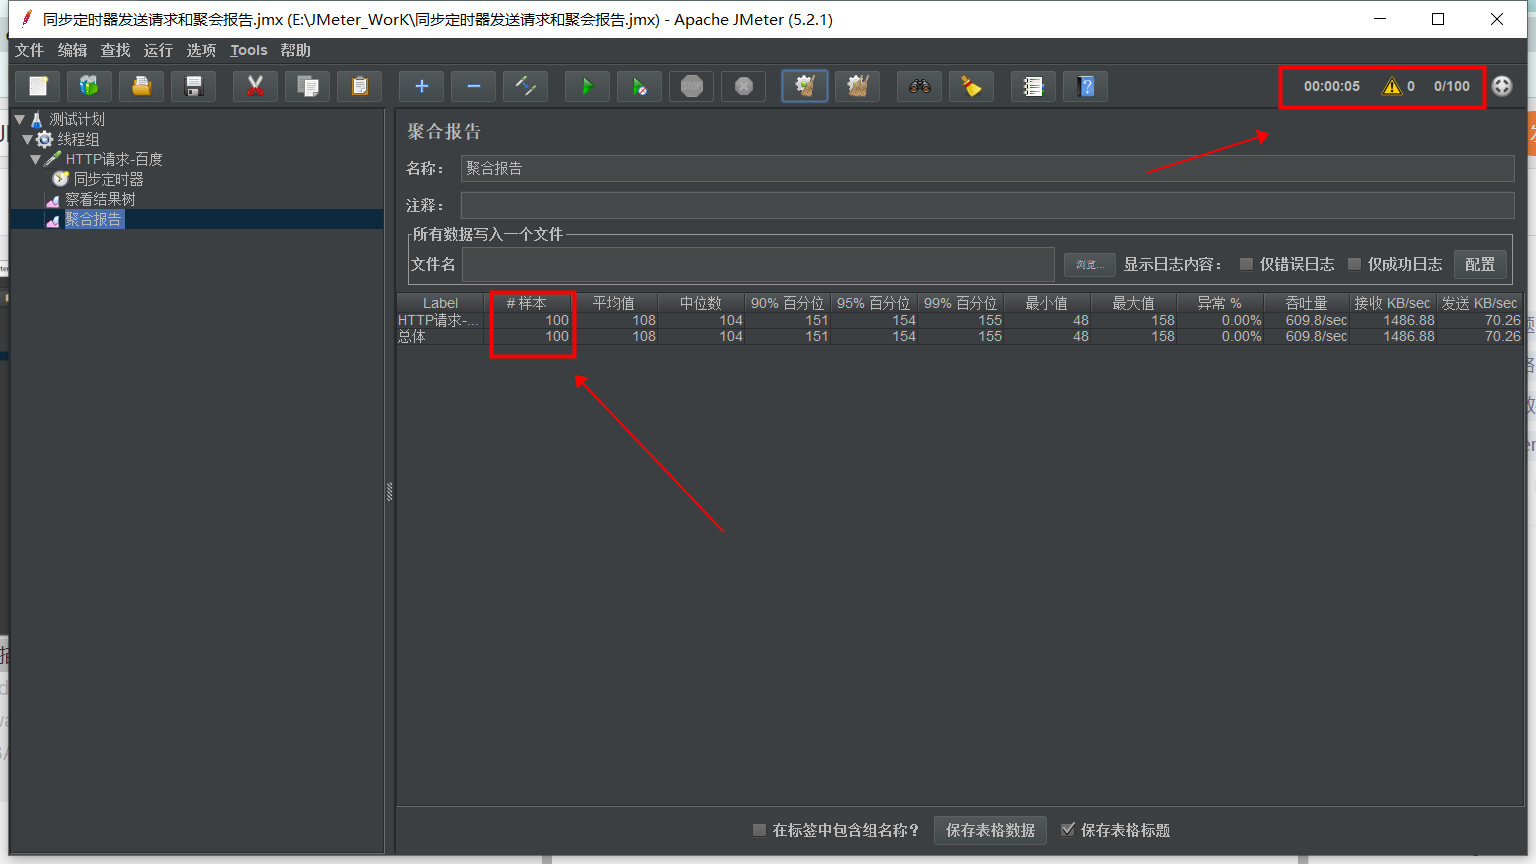Click the JMeter Help question mark icon
The width and height of the screenshot is (1536, 864).
(x=1085, y=86)
